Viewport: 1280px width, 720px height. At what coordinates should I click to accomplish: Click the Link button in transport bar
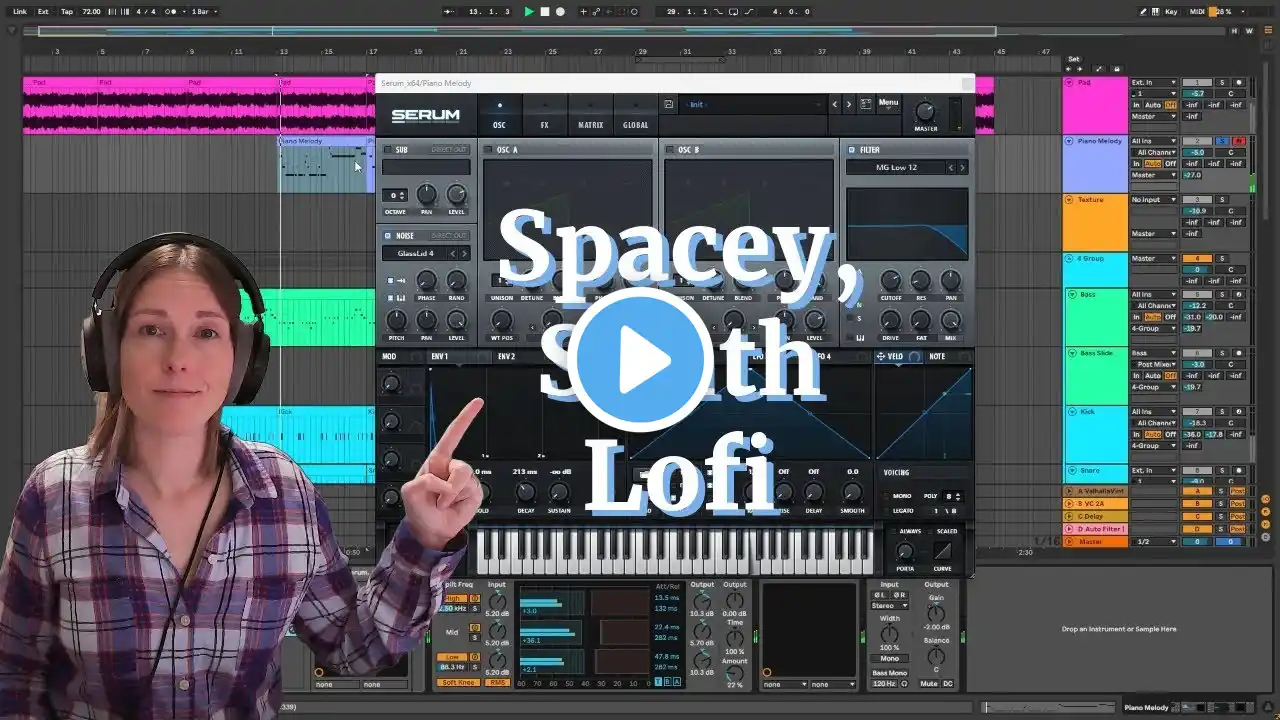pyautogui.click(x=20, y=12)
